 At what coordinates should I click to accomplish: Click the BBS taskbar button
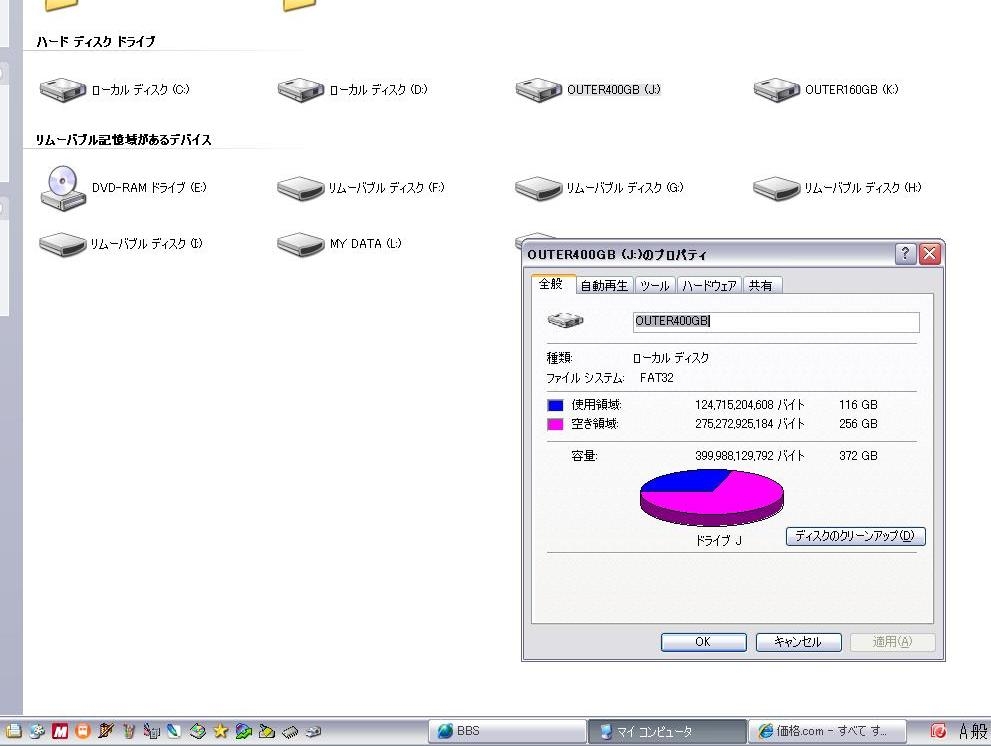[x=508, y=731]
